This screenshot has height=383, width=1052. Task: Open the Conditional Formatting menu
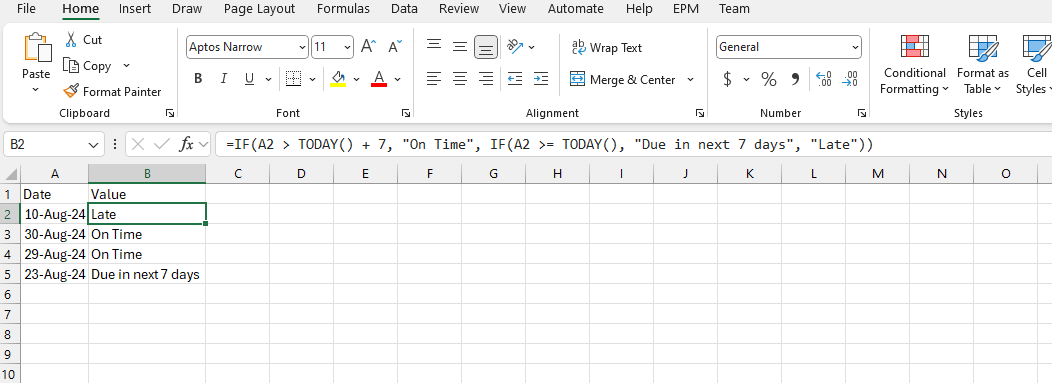[x=914, y=64]
